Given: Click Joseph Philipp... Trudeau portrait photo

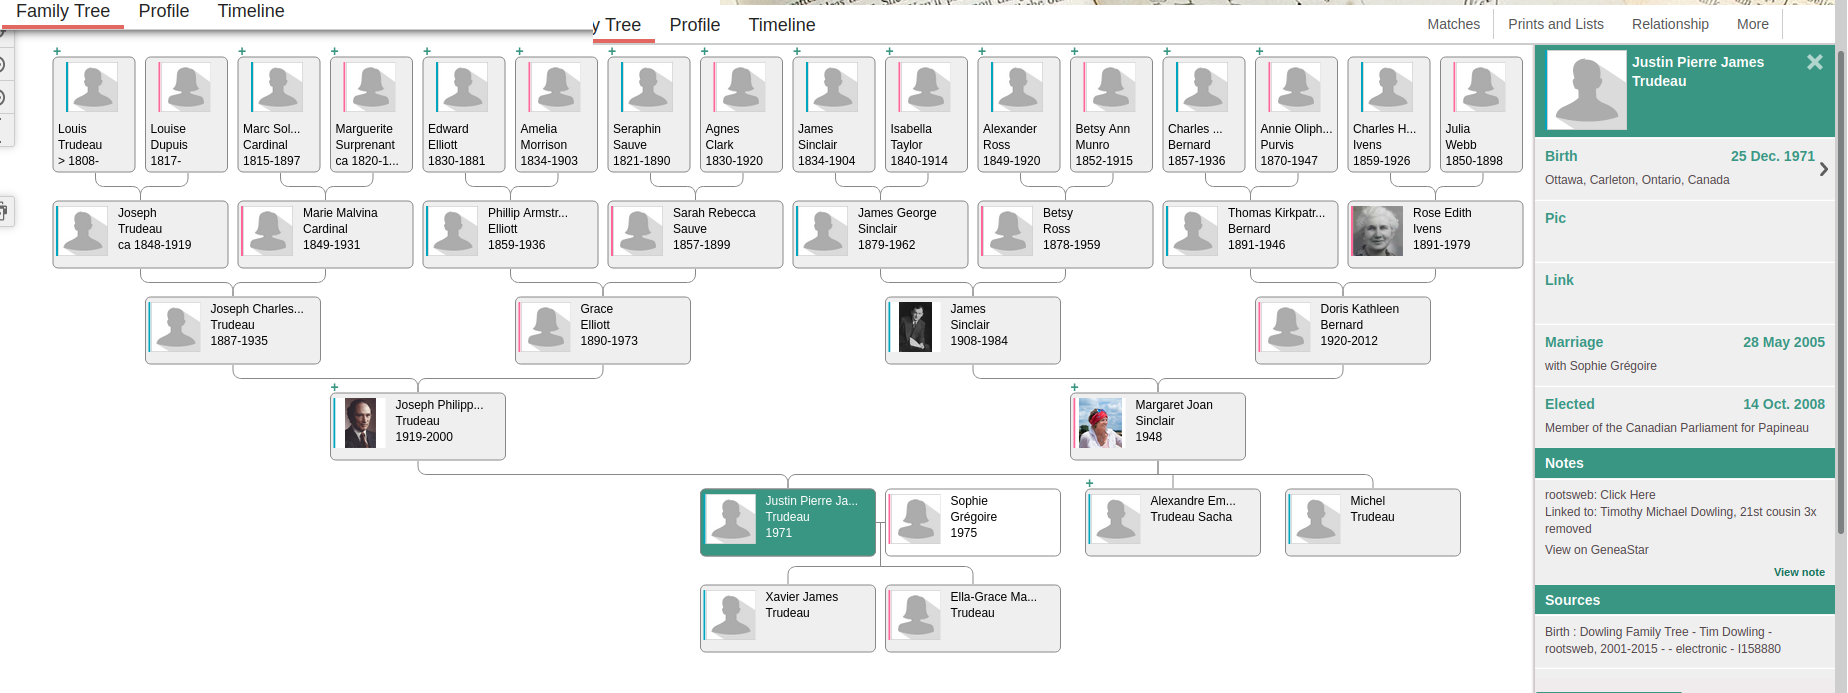Looking at the screenshot, I should 360,423.
